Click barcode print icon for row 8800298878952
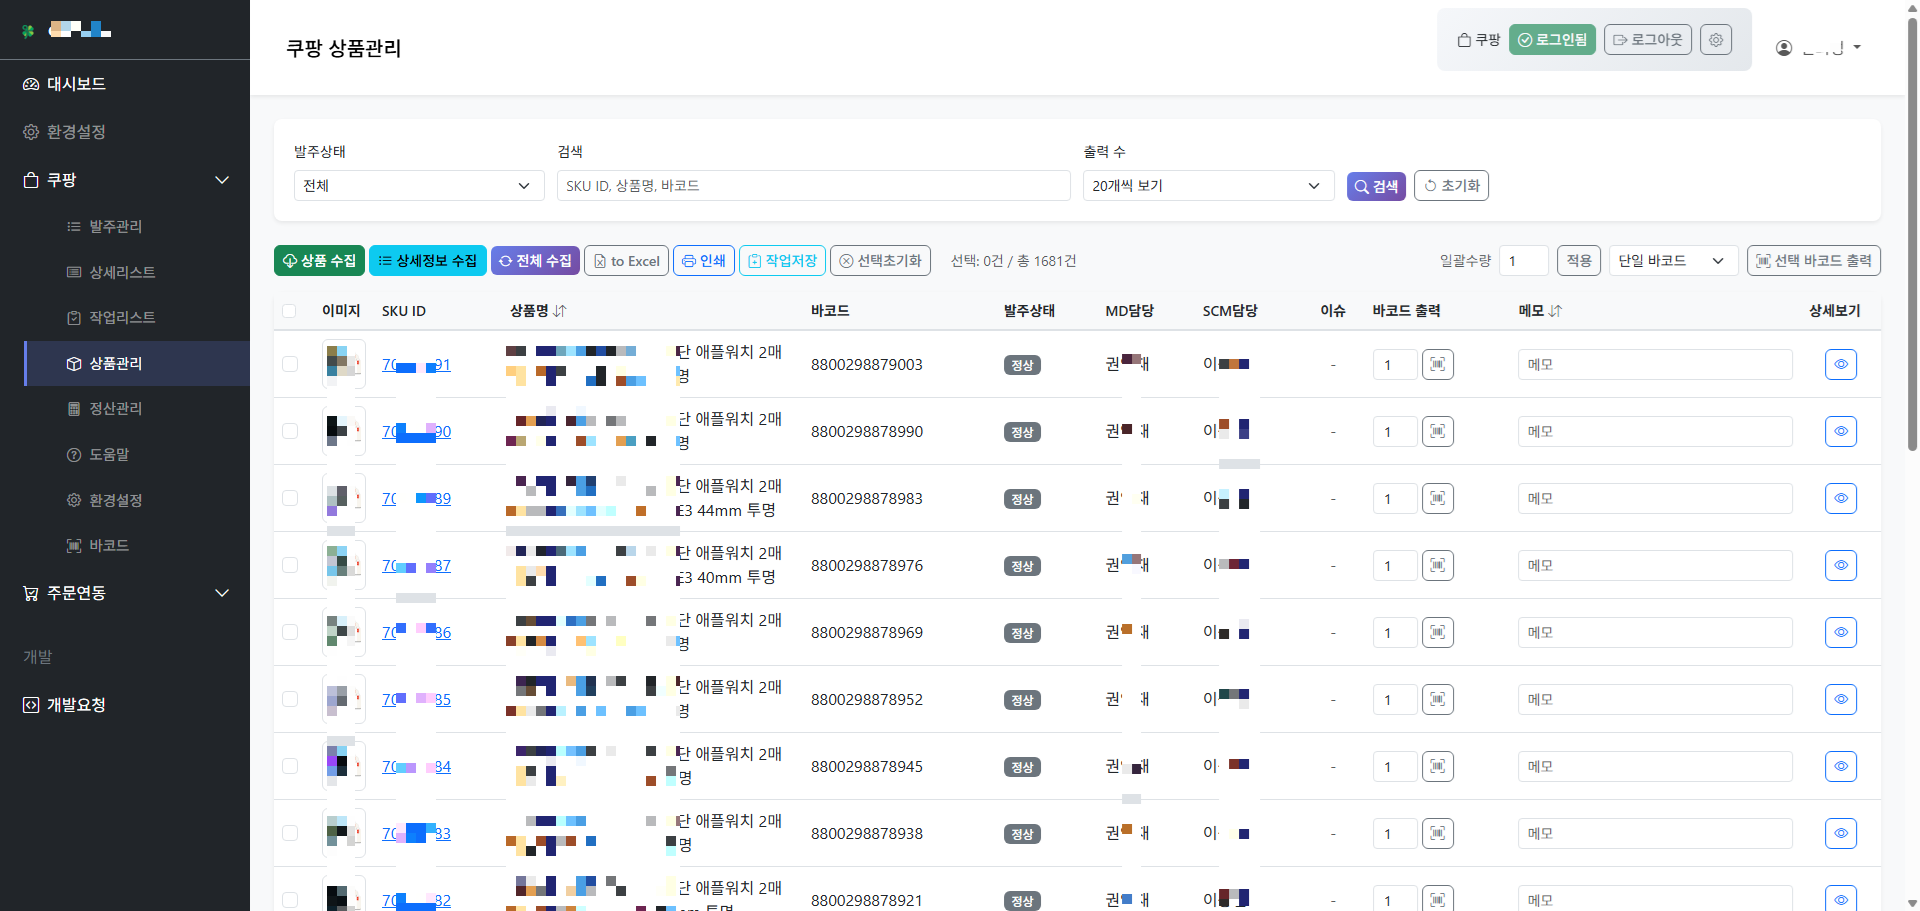This screenshot has height=911, width=1920. coord(1437,699)
